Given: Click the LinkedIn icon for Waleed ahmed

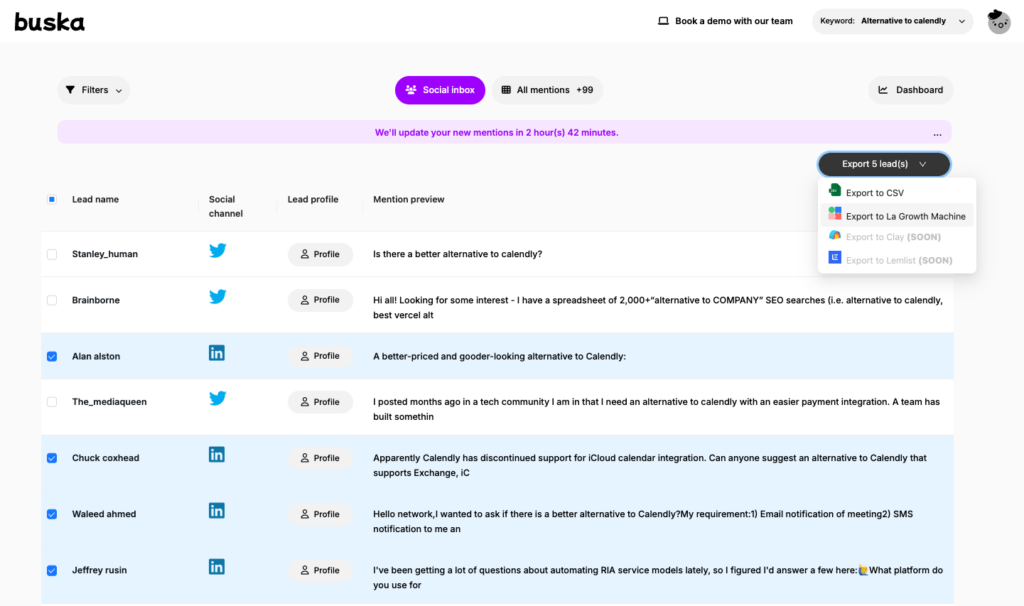Looking at the screenshot, I should 217,511.
